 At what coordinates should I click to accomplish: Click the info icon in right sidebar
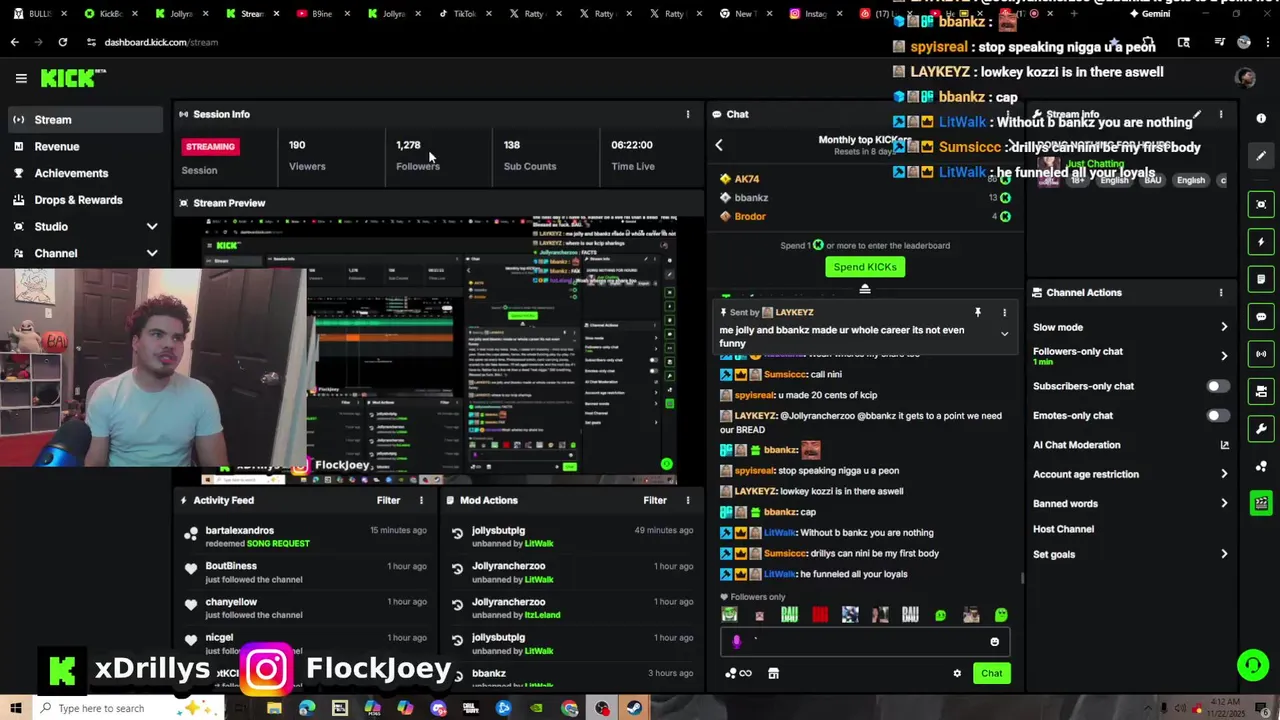[1261, 118]
